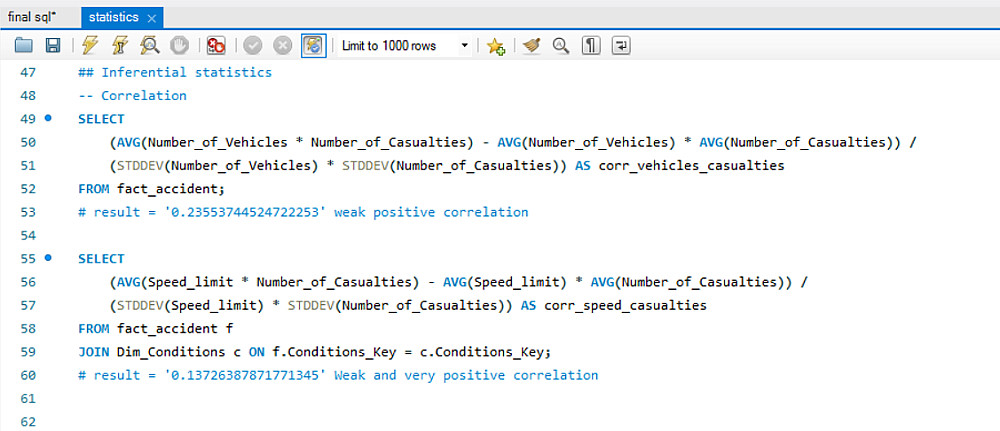
Task: Click AVG(Speed_limit * Number_of_Casualties) on line 56
Action: tap(267, 282)
